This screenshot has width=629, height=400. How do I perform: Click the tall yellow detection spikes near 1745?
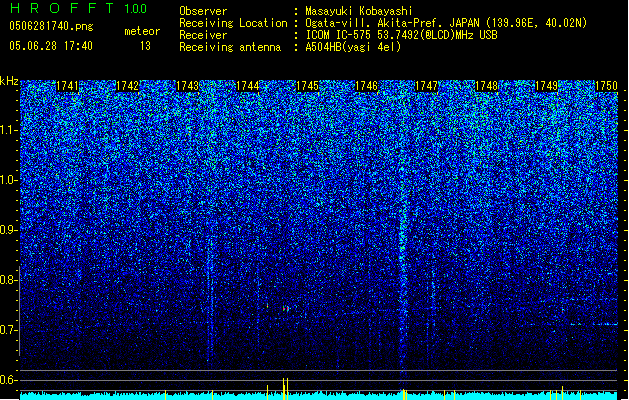click(x=285, y=388)
